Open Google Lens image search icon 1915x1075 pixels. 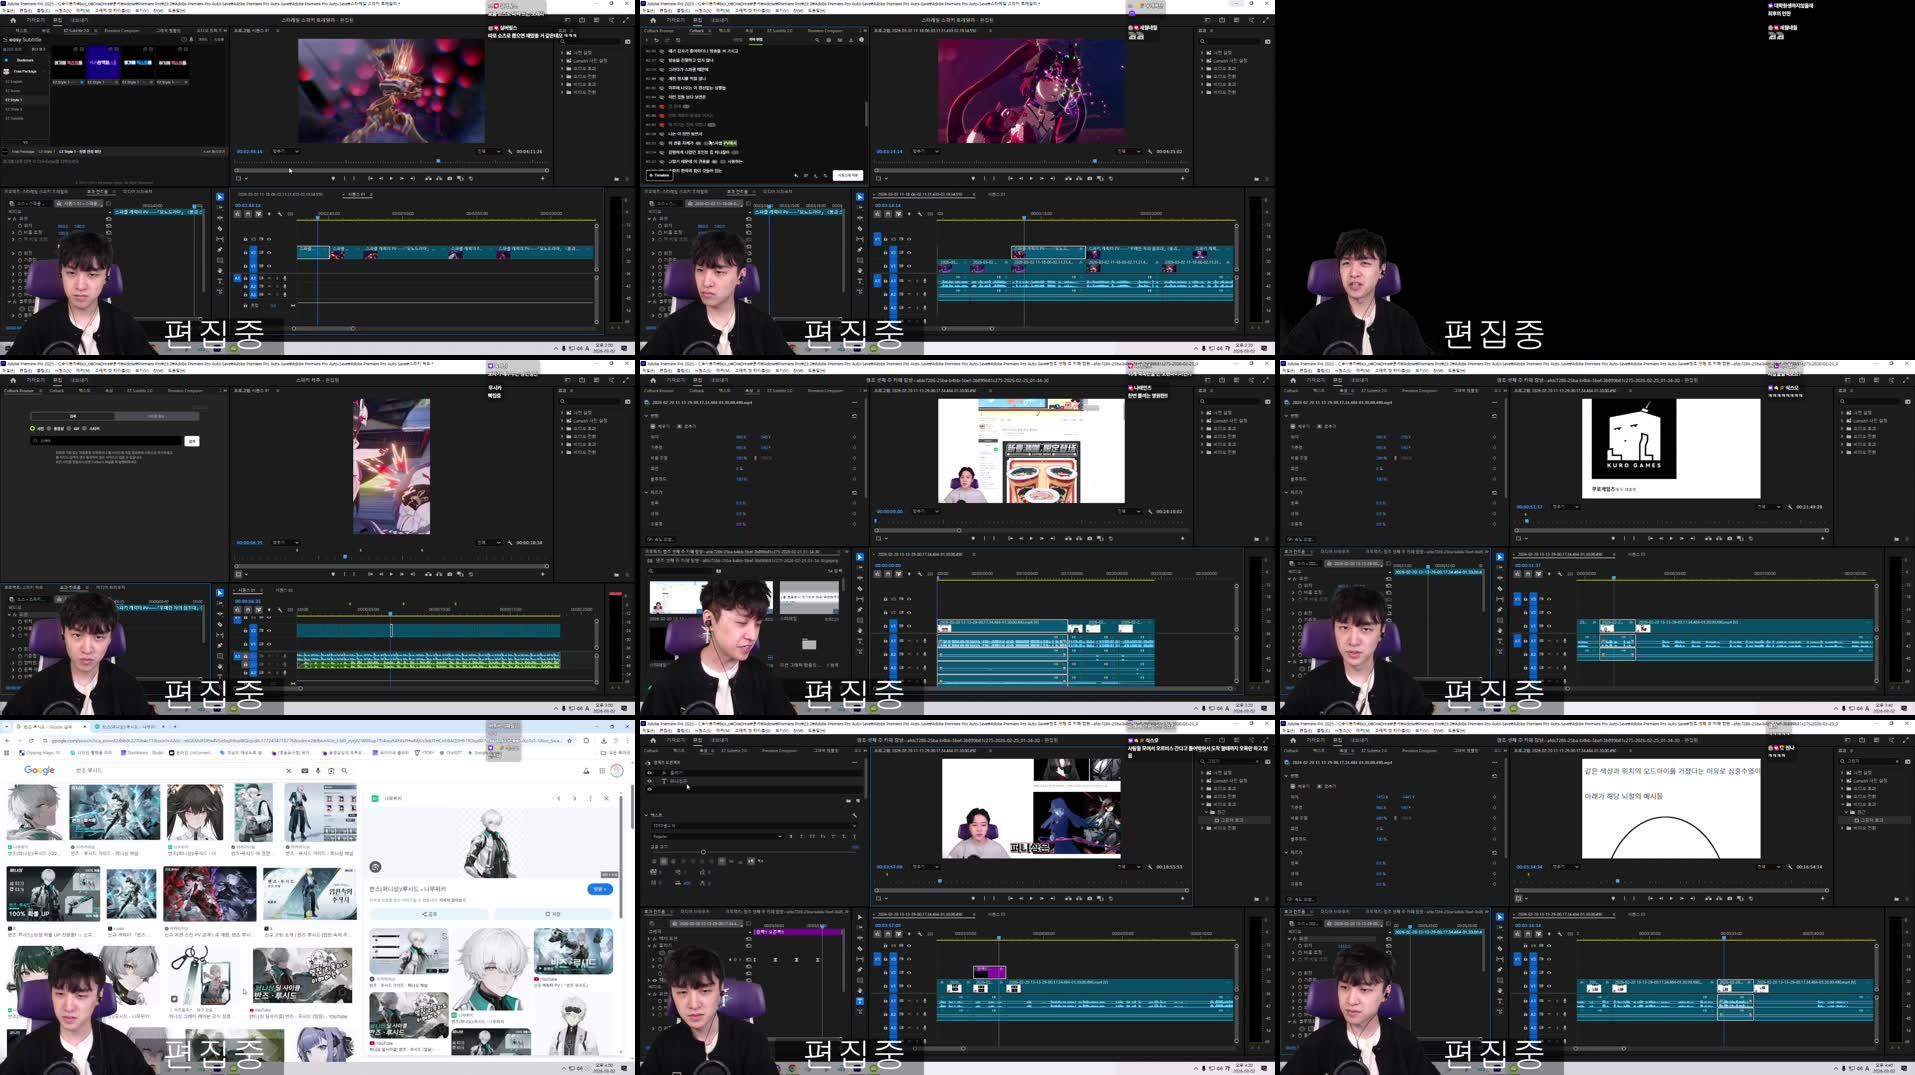pos(331,771)
